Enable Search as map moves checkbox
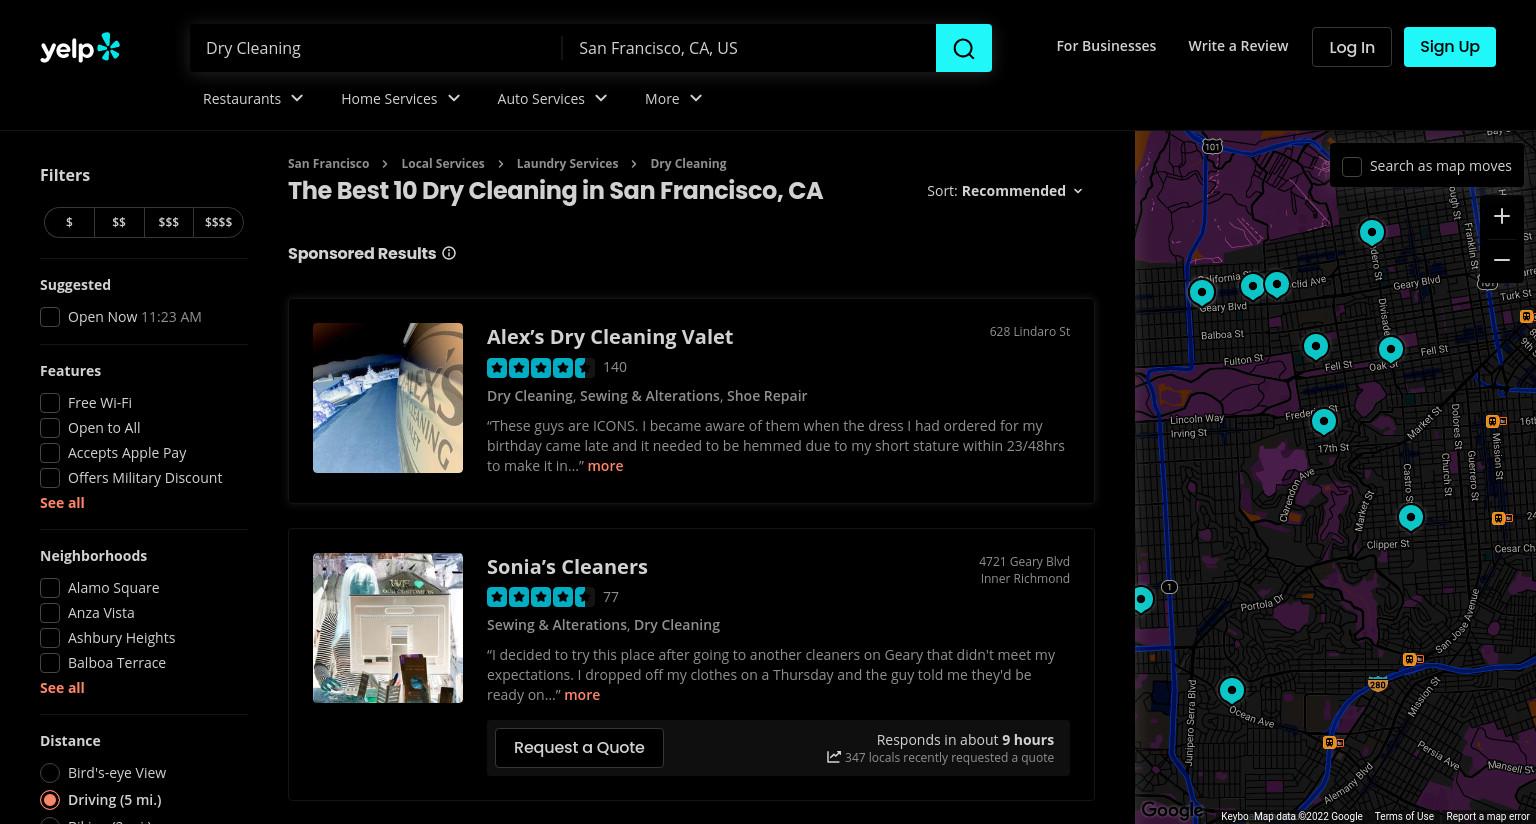 tap(1352, 167)
